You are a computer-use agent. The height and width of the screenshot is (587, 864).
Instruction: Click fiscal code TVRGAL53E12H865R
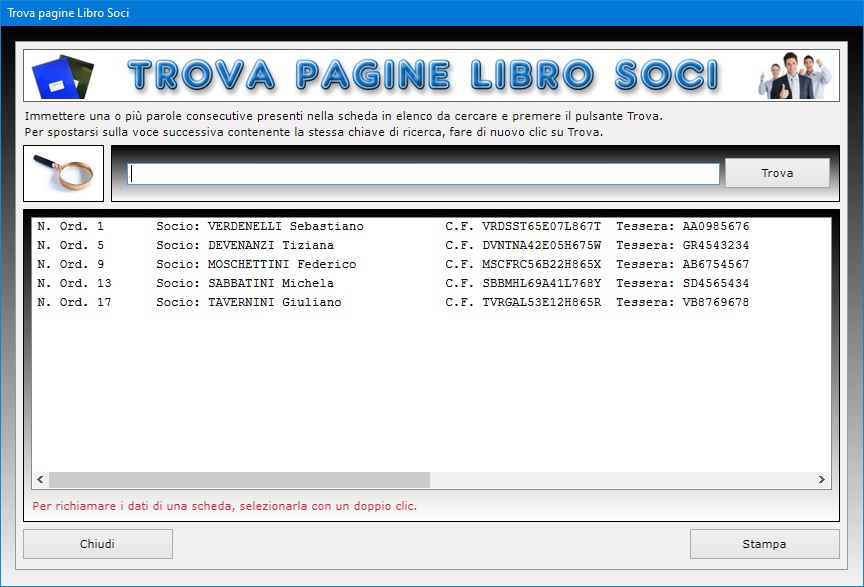(542, 302)
